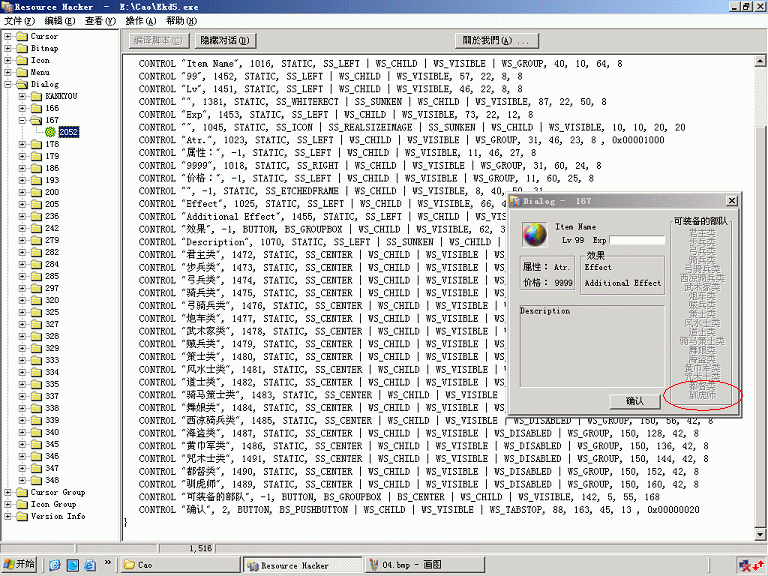The width and height of the screenshot is (768, 576).
Task: Expand the Menu resource node
Action: pos(9,72)
